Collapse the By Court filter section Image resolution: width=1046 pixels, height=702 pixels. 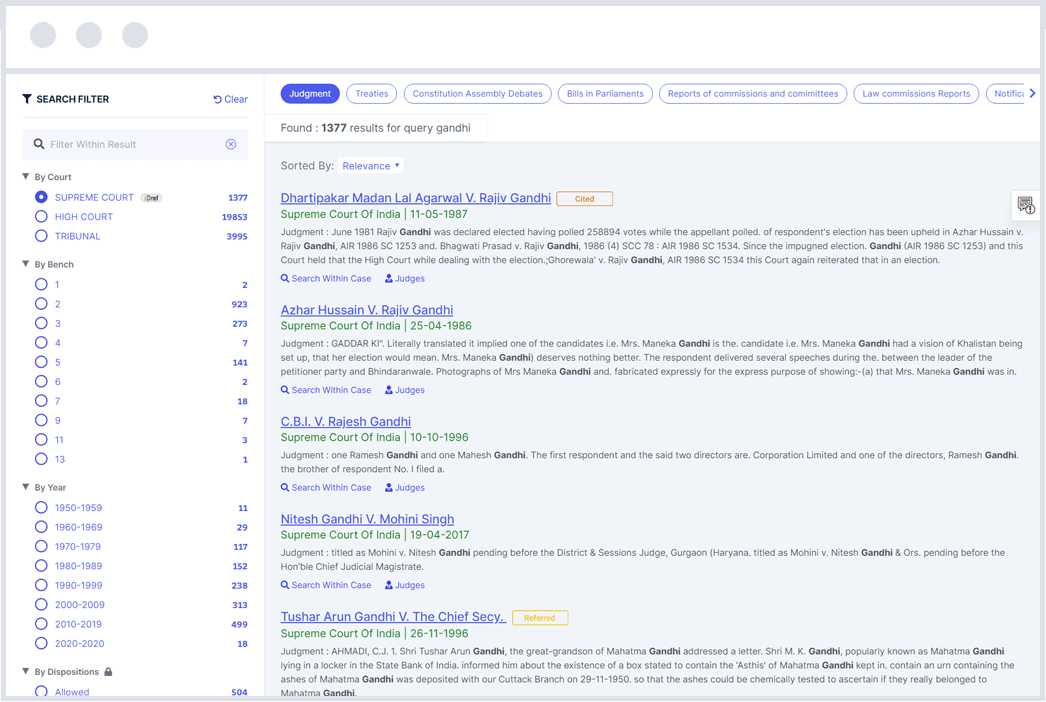pyautogui.click(x=26, y=177)
